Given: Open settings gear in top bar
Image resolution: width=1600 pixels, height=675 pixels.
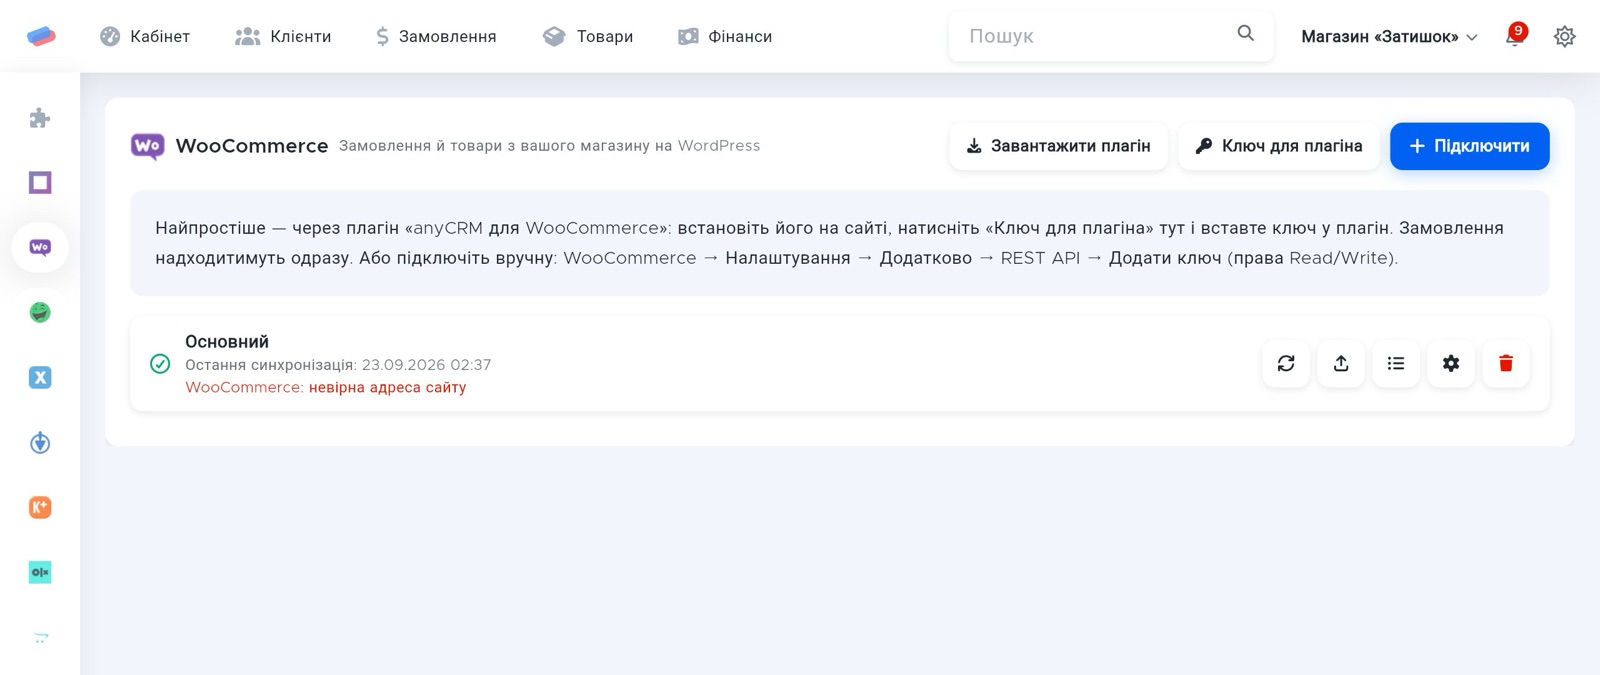Looking at the screenshot, I should pos(1565,36).
